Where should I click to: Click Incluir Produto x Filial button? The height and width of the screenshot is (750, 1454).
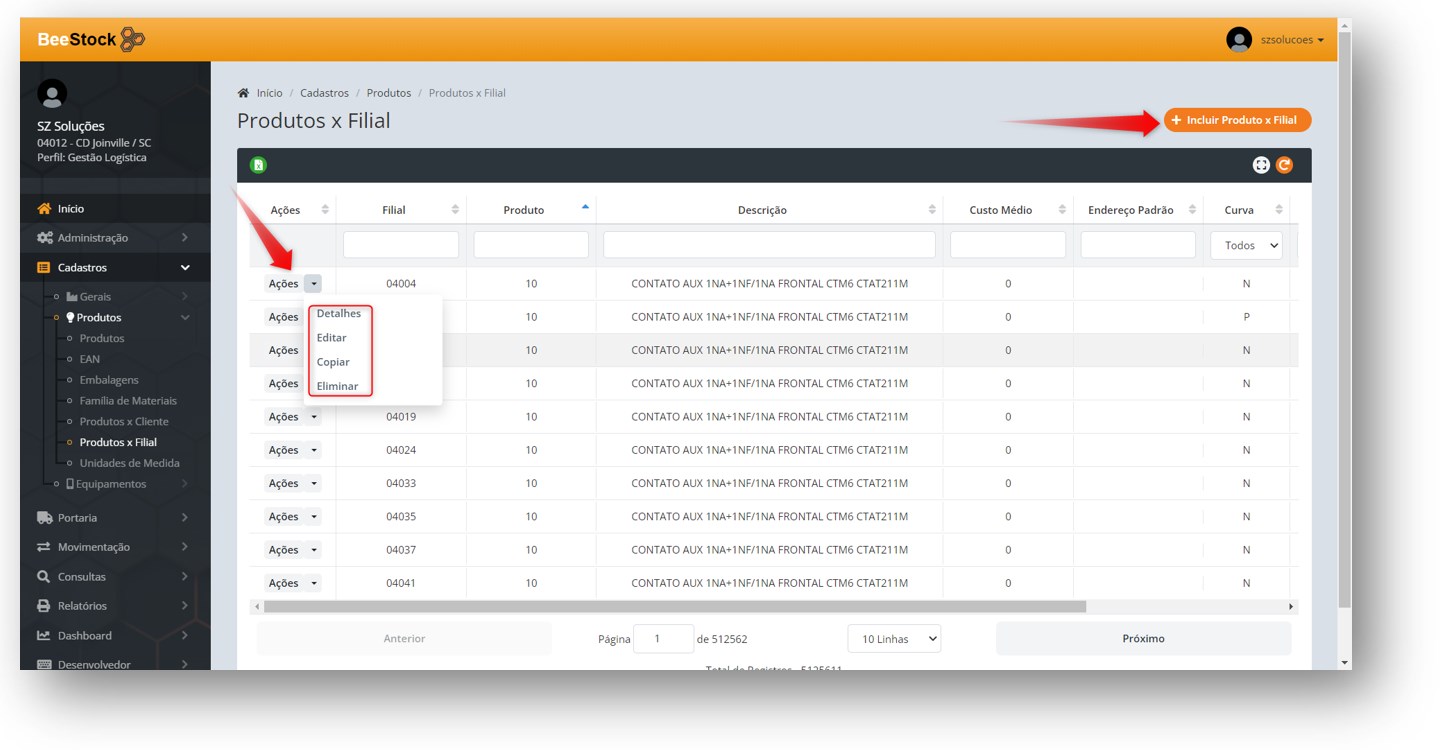[x=1237, y=120]
